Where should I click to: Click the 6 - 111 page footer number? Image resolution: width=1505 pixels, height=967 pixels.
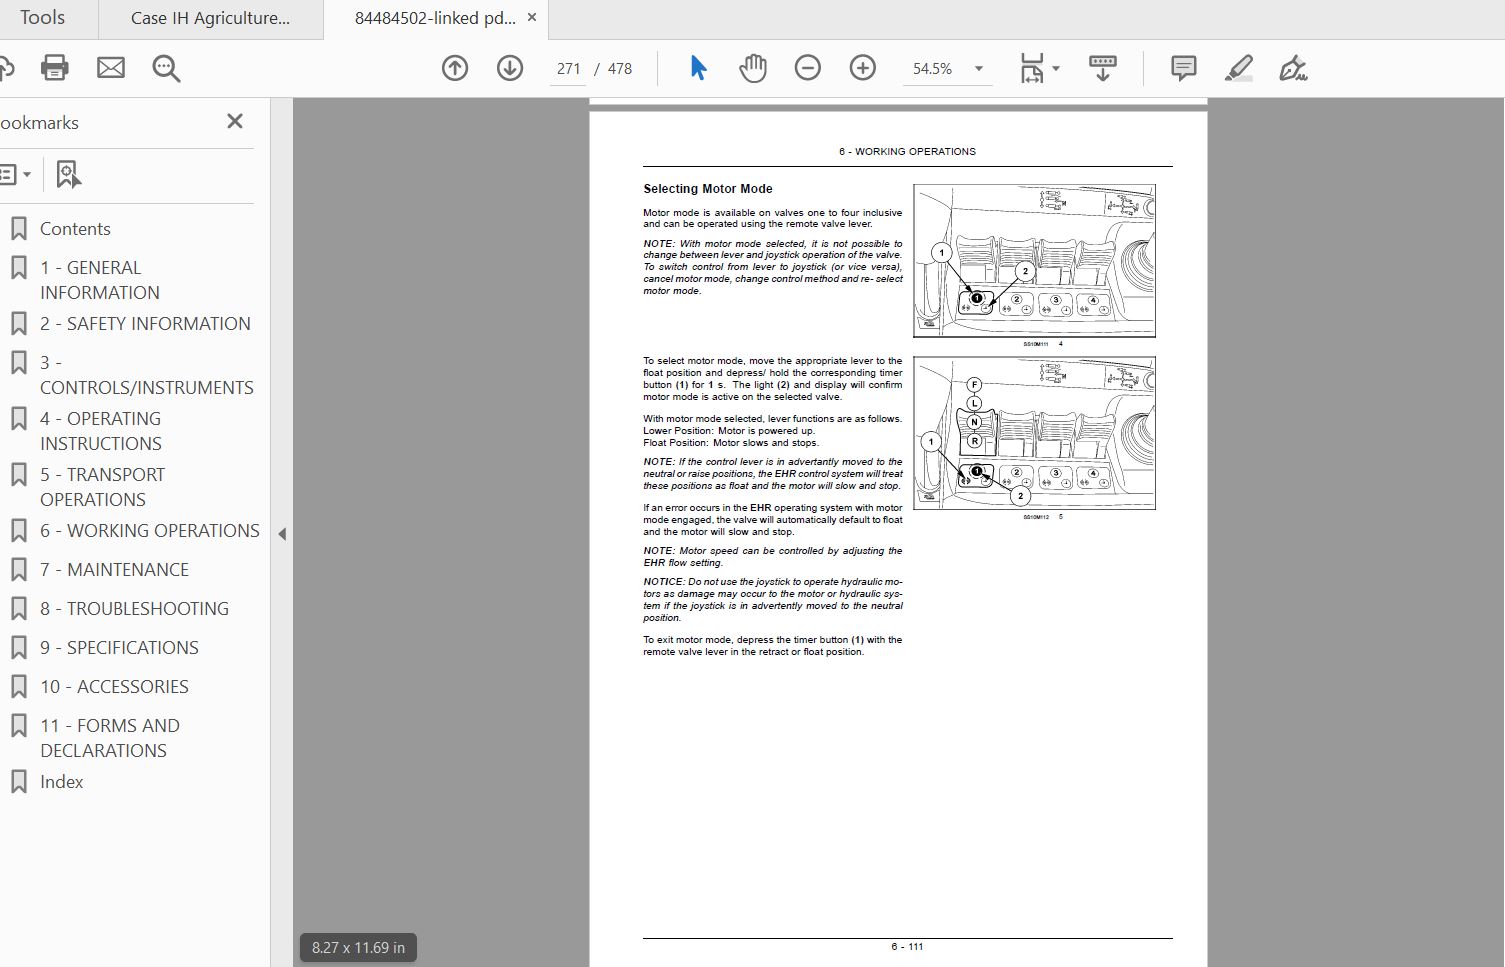pos(907,947)
